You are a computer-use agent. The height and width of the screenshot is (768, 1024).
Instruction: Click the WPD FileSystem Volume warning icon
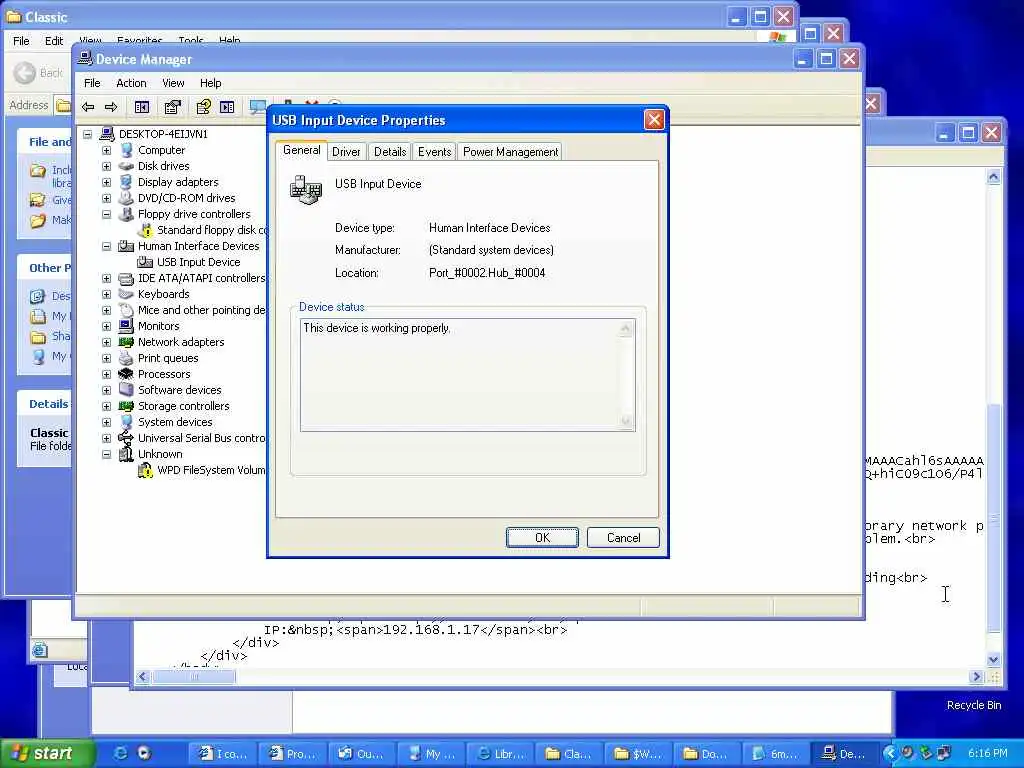point(145,470)
